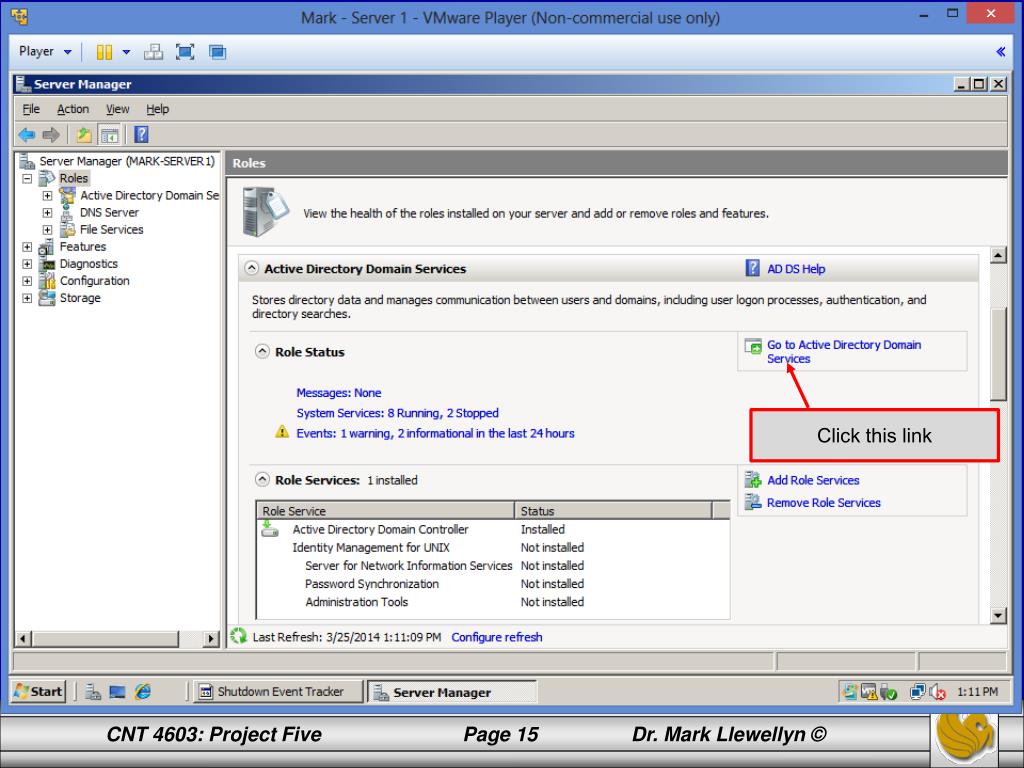
Task: Click the Status column header
Action: (613, 511)
